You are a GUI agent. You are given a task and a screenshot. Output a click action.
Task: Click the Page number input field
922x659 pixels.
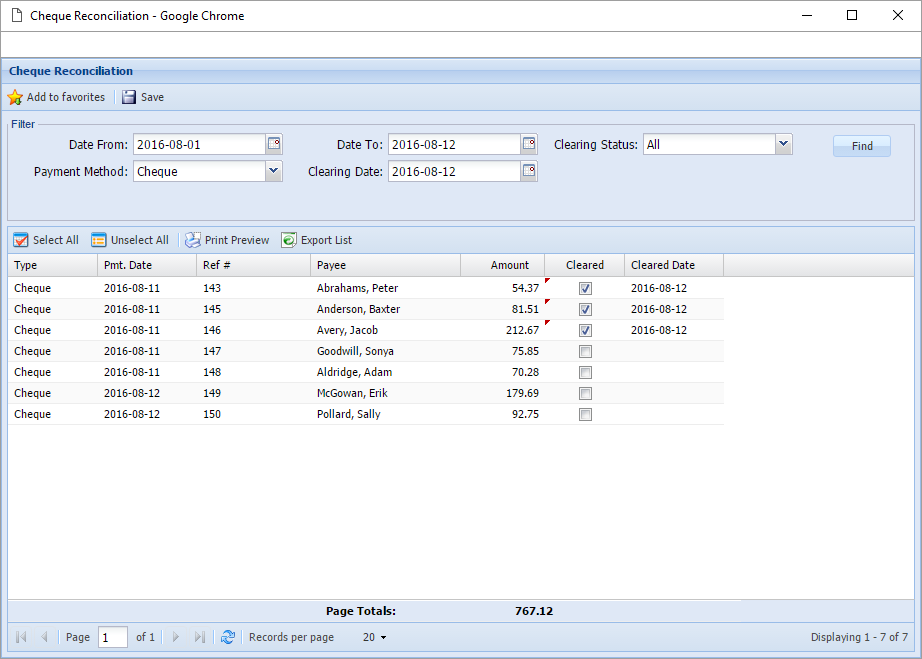pyautogui.click(x=112, y=637)
